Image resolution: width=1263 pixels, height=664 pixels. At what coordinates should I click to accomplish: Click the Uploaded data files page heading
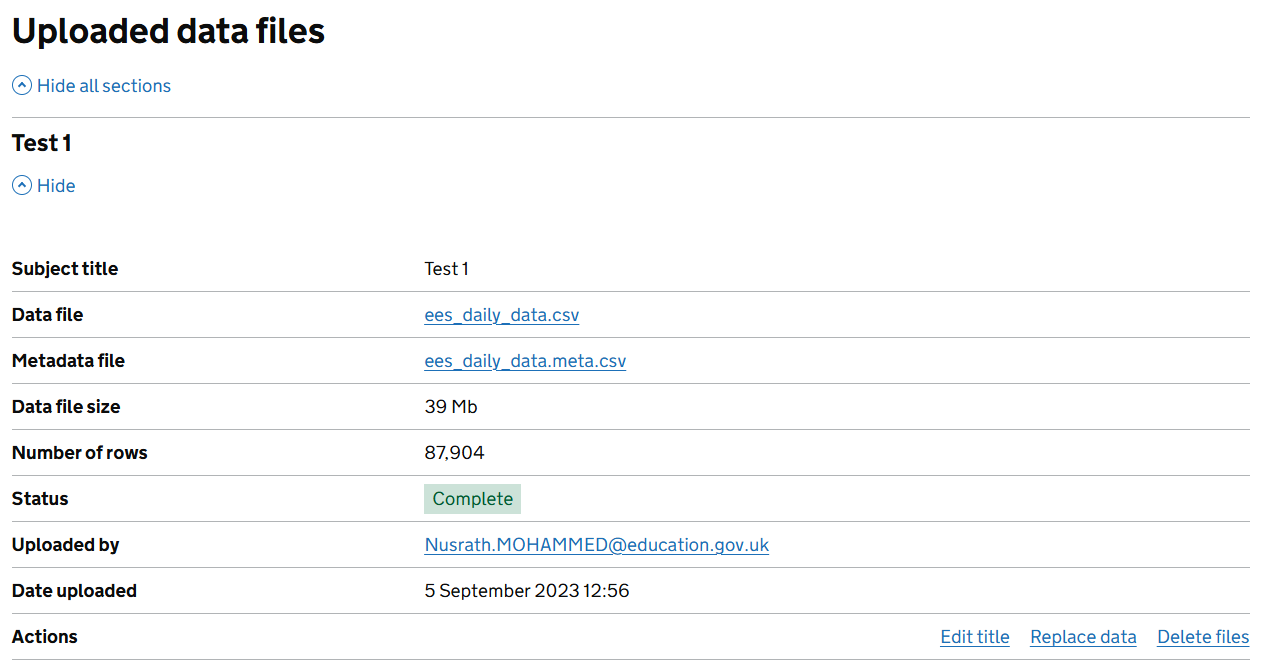point(168,31)
